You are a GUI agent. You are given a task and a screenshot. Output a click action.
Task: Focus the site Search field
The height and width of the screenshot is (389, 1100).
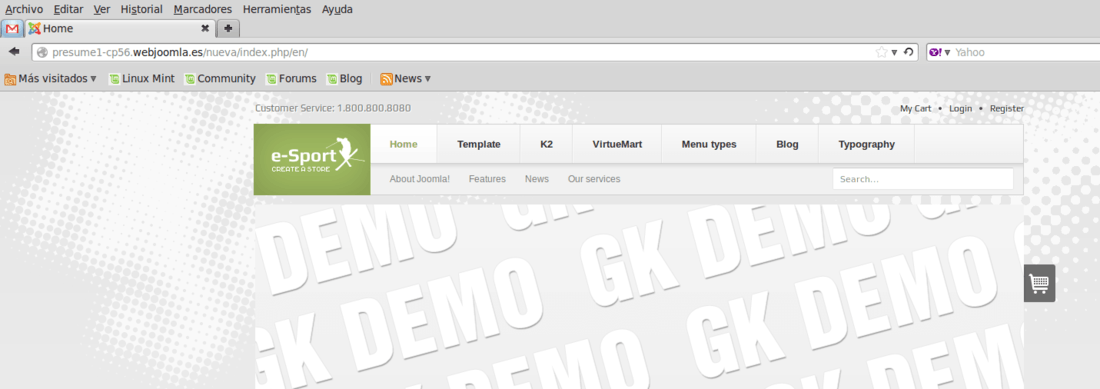(923, 179)
